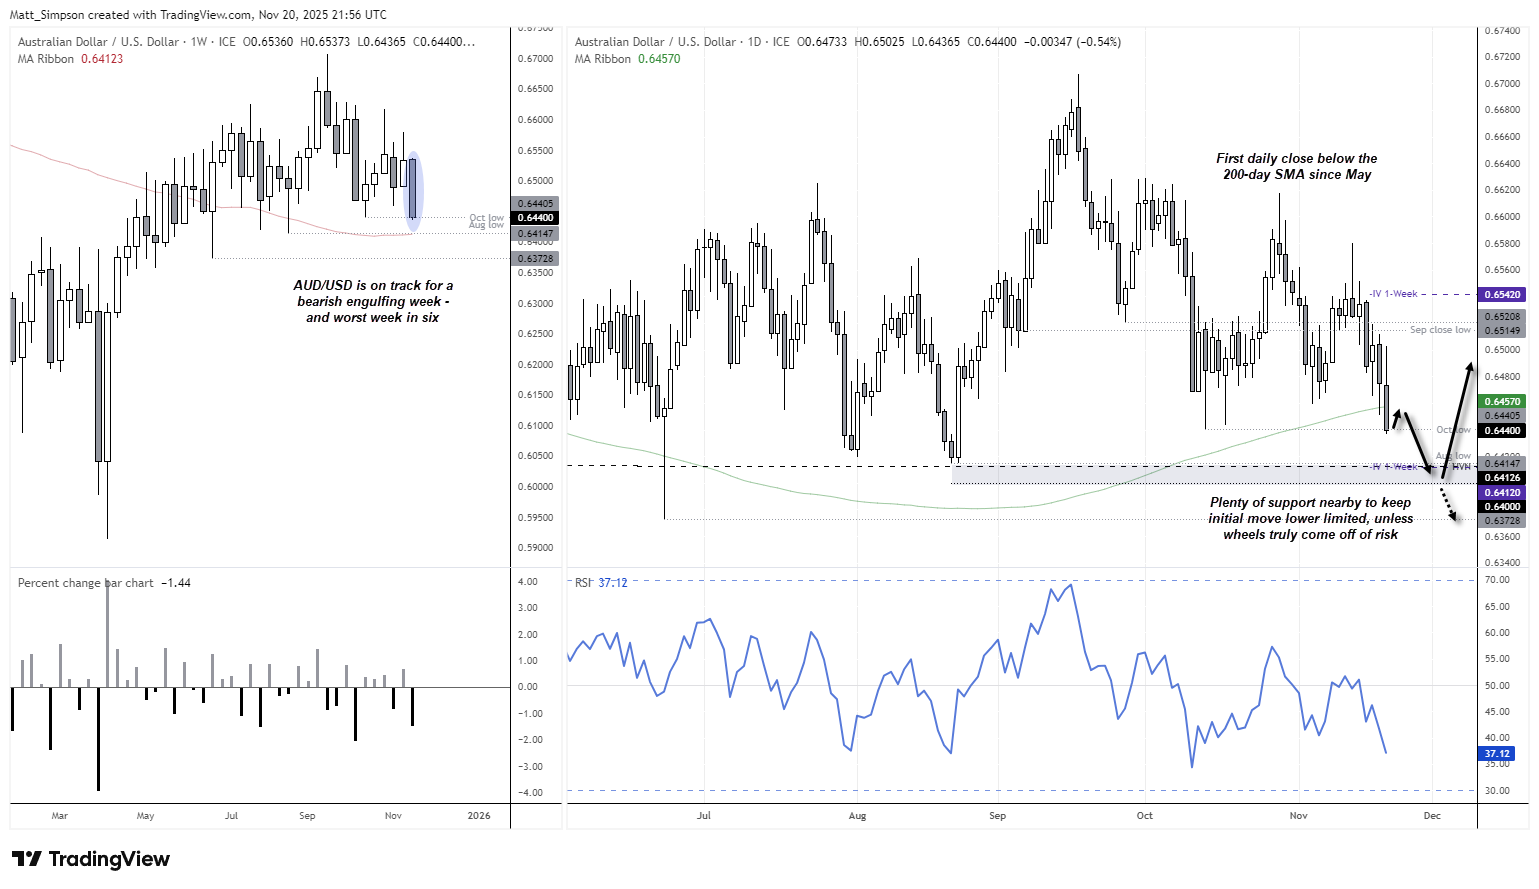Click the weekly AUD/USD 1W symbol title
The height and width of the screenshot is (889, 1539).
[x=126, y=42]
